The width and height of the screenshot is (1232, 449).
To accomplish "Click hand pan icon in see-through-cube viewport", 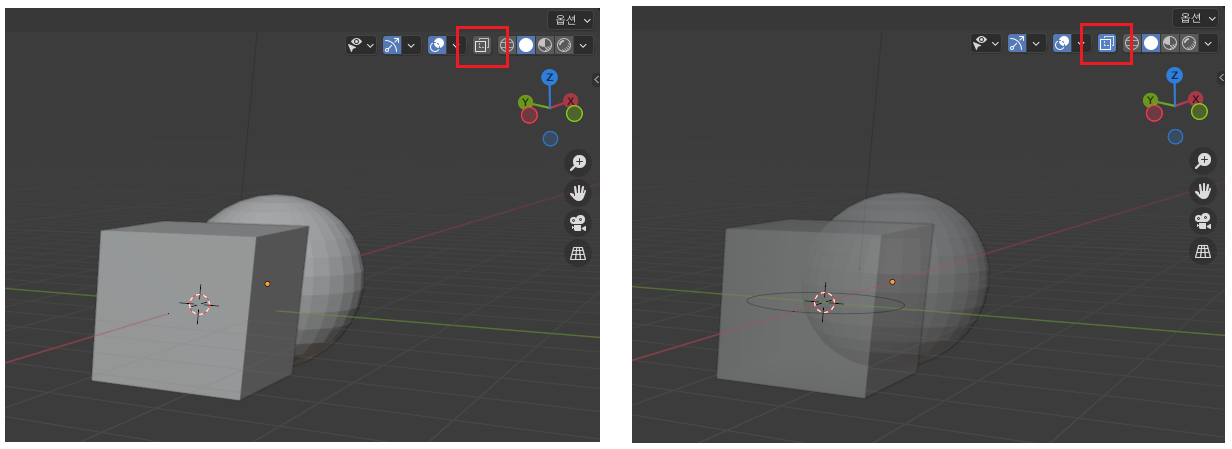I will point(1203,191).
